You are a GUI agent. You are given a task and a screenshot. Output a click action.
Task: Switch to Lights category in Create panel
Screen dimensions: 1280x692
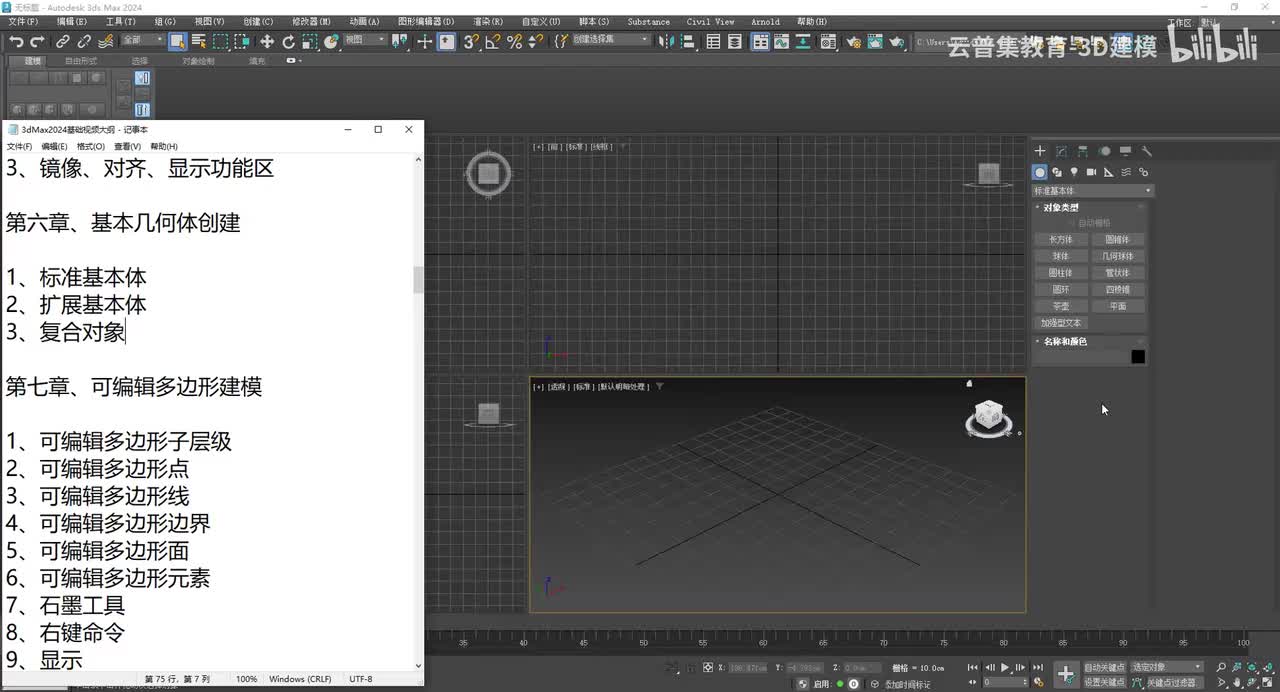click(x=1074, y=172)
